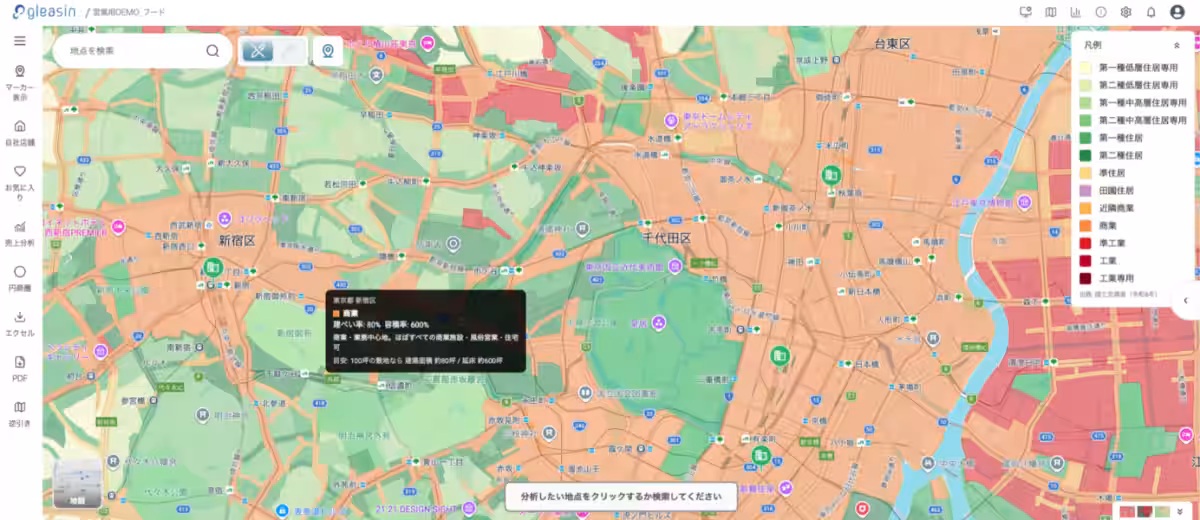
Task: Click the bar chart icon in header
Action: pos(1076,12)
